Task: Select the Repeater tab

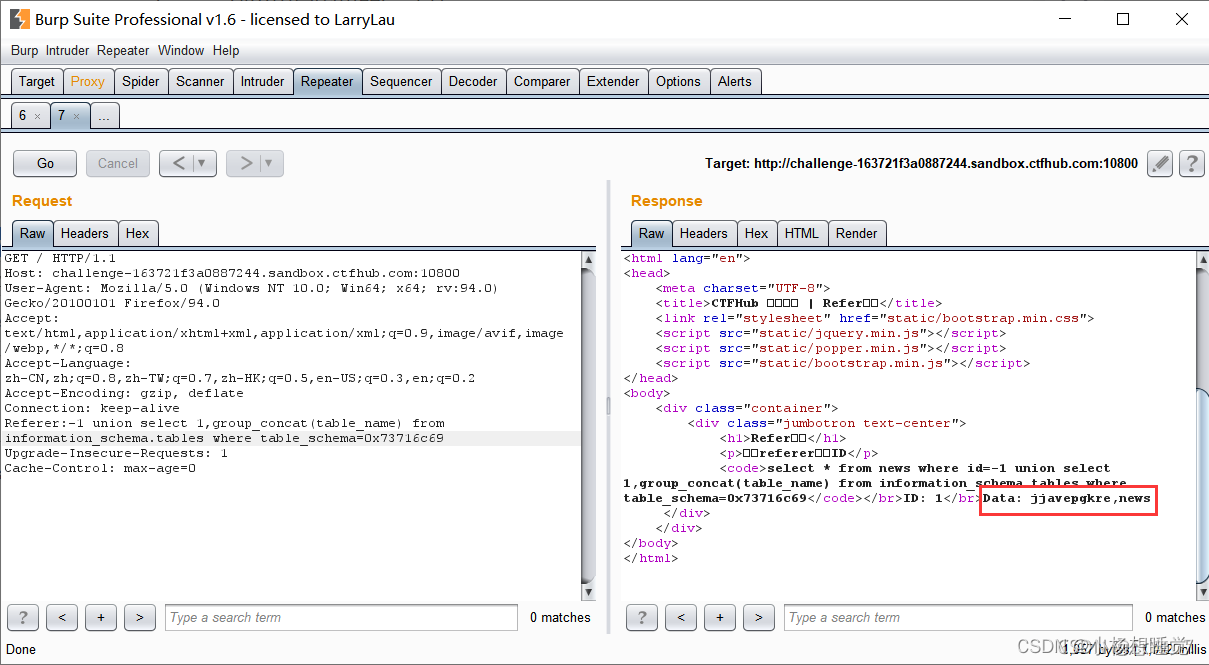Action: click(327, 81)
